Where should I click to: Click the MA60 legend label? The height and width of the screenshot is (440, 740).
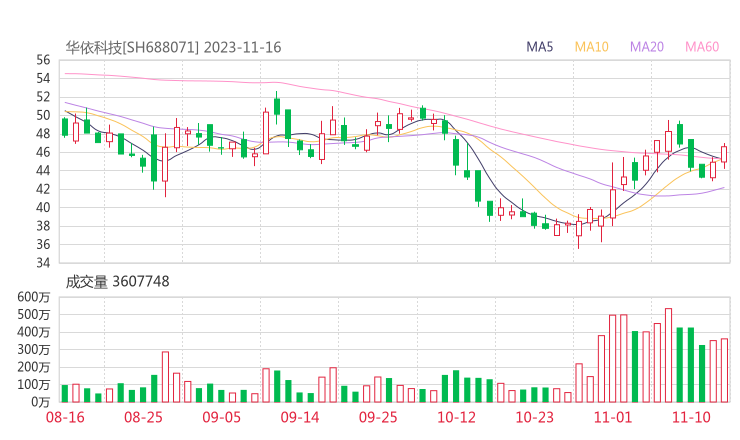coord(702,47)
